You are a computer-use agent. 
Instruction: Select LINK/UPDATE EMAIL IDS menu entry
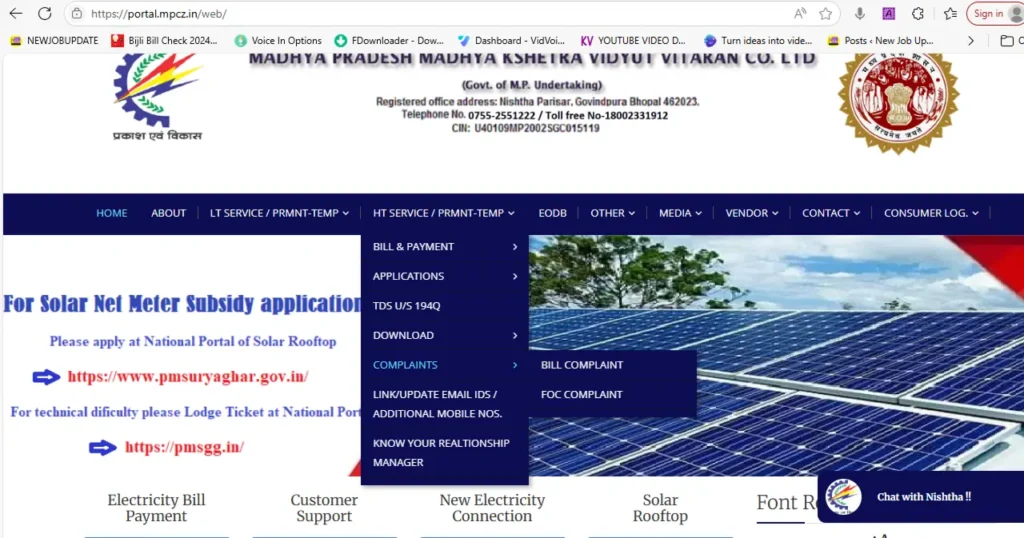[445, 404]
